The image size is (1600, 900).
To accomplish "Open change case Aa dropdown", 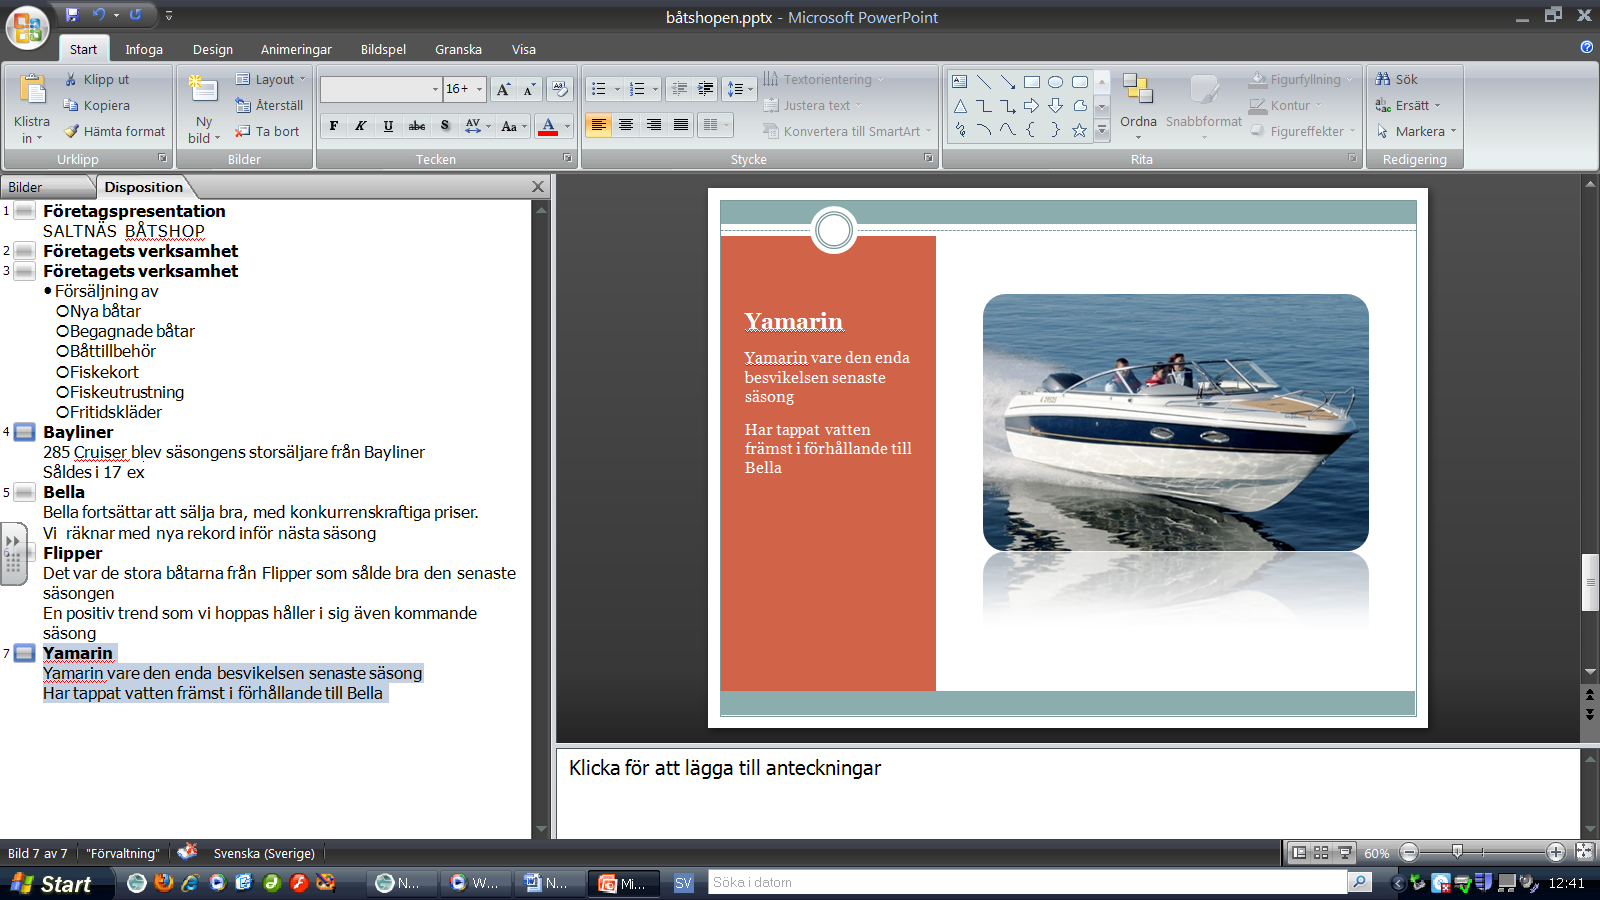I will tap(514, 126).
